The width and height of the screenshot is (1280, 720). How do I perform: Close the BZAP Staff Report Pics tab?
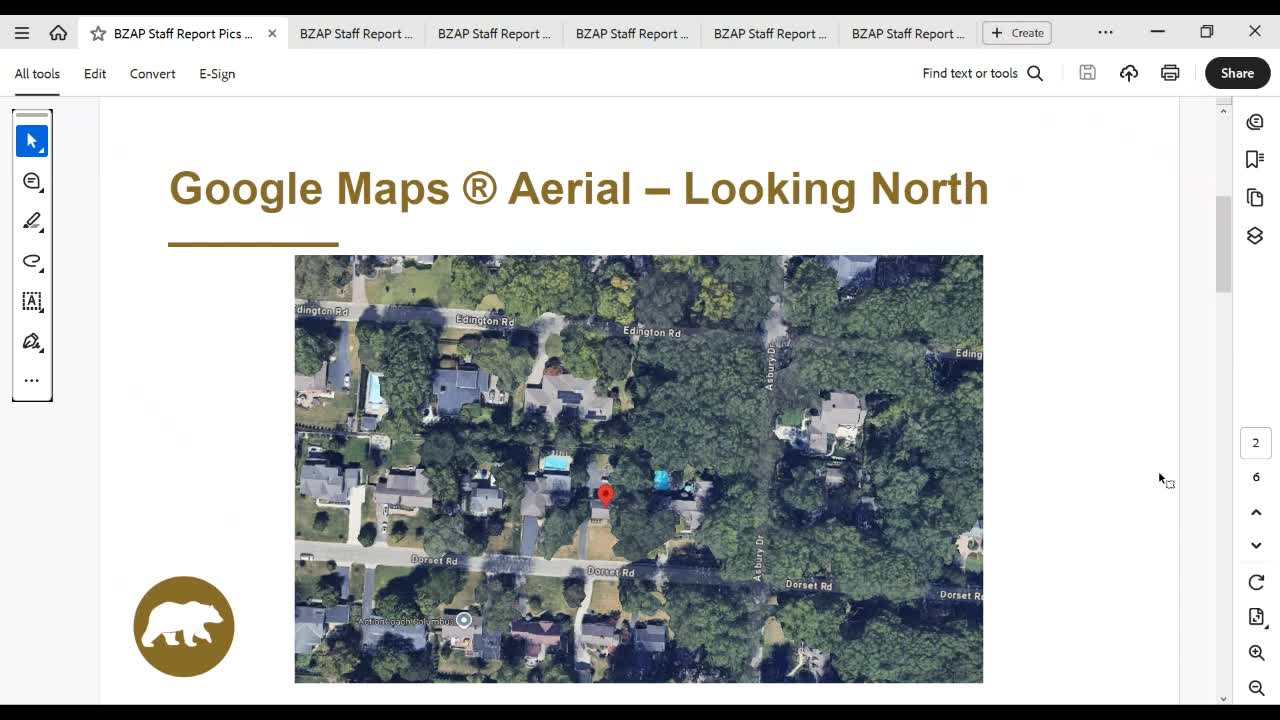coord(272,33)
